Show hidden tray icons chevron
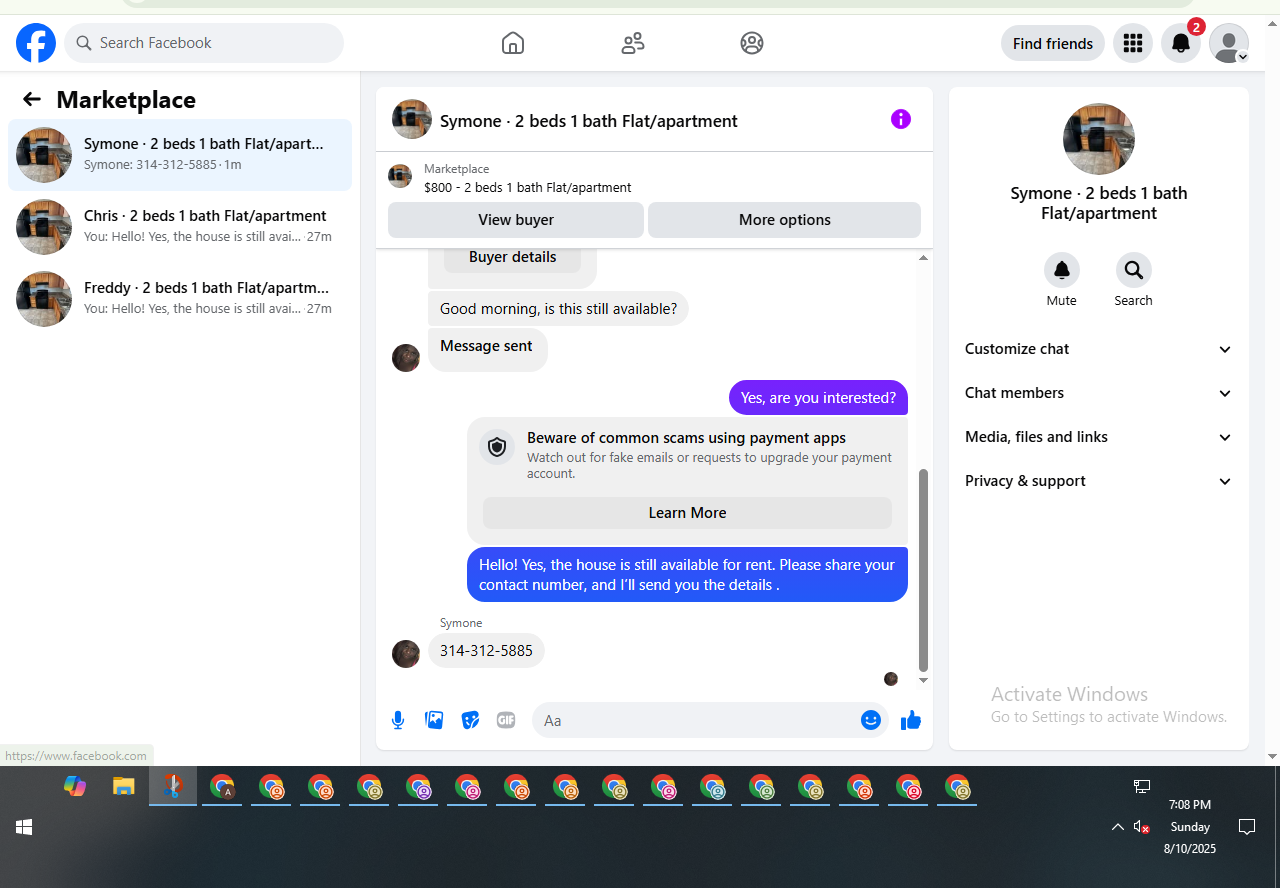The height and width of the screenshot is (888, 1280). [x=1117, y=827]
